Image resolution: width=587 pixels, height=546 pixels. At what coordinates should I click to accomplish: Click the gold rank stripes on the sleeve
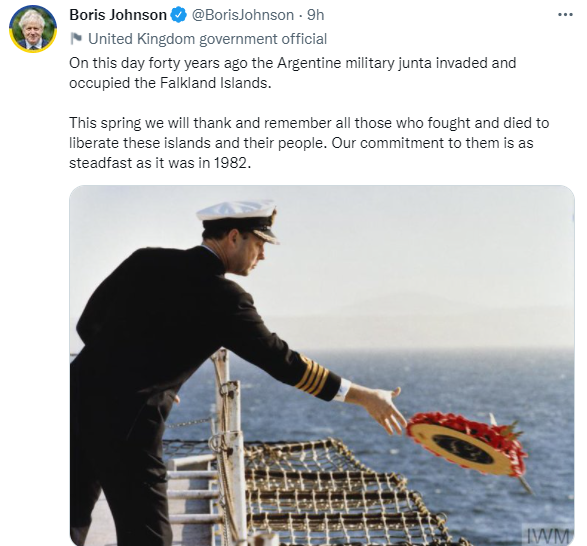312,375
